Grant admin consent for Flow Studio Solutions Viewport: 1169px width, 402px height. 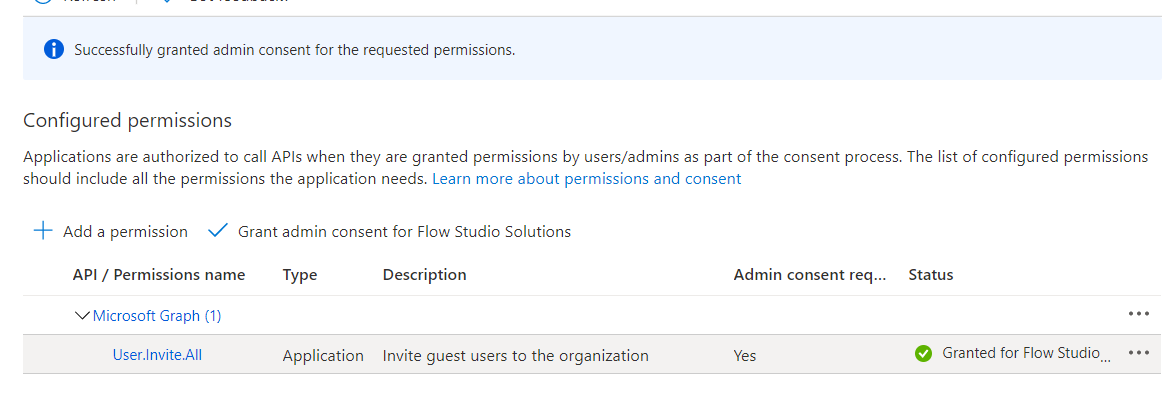tap(404, 232)
